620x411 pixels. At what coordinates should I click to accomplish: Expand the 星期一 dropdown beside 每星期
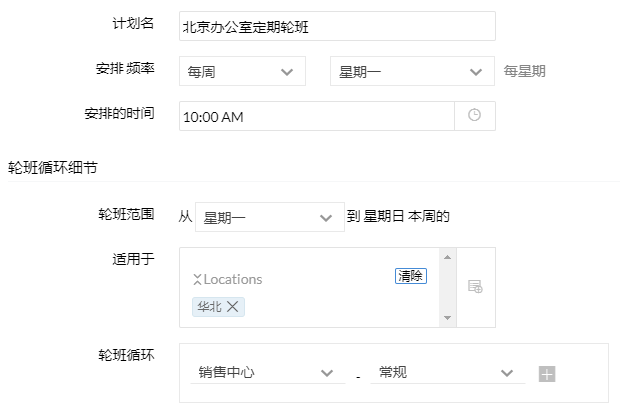pyautogui.click(x=410, y=72)
